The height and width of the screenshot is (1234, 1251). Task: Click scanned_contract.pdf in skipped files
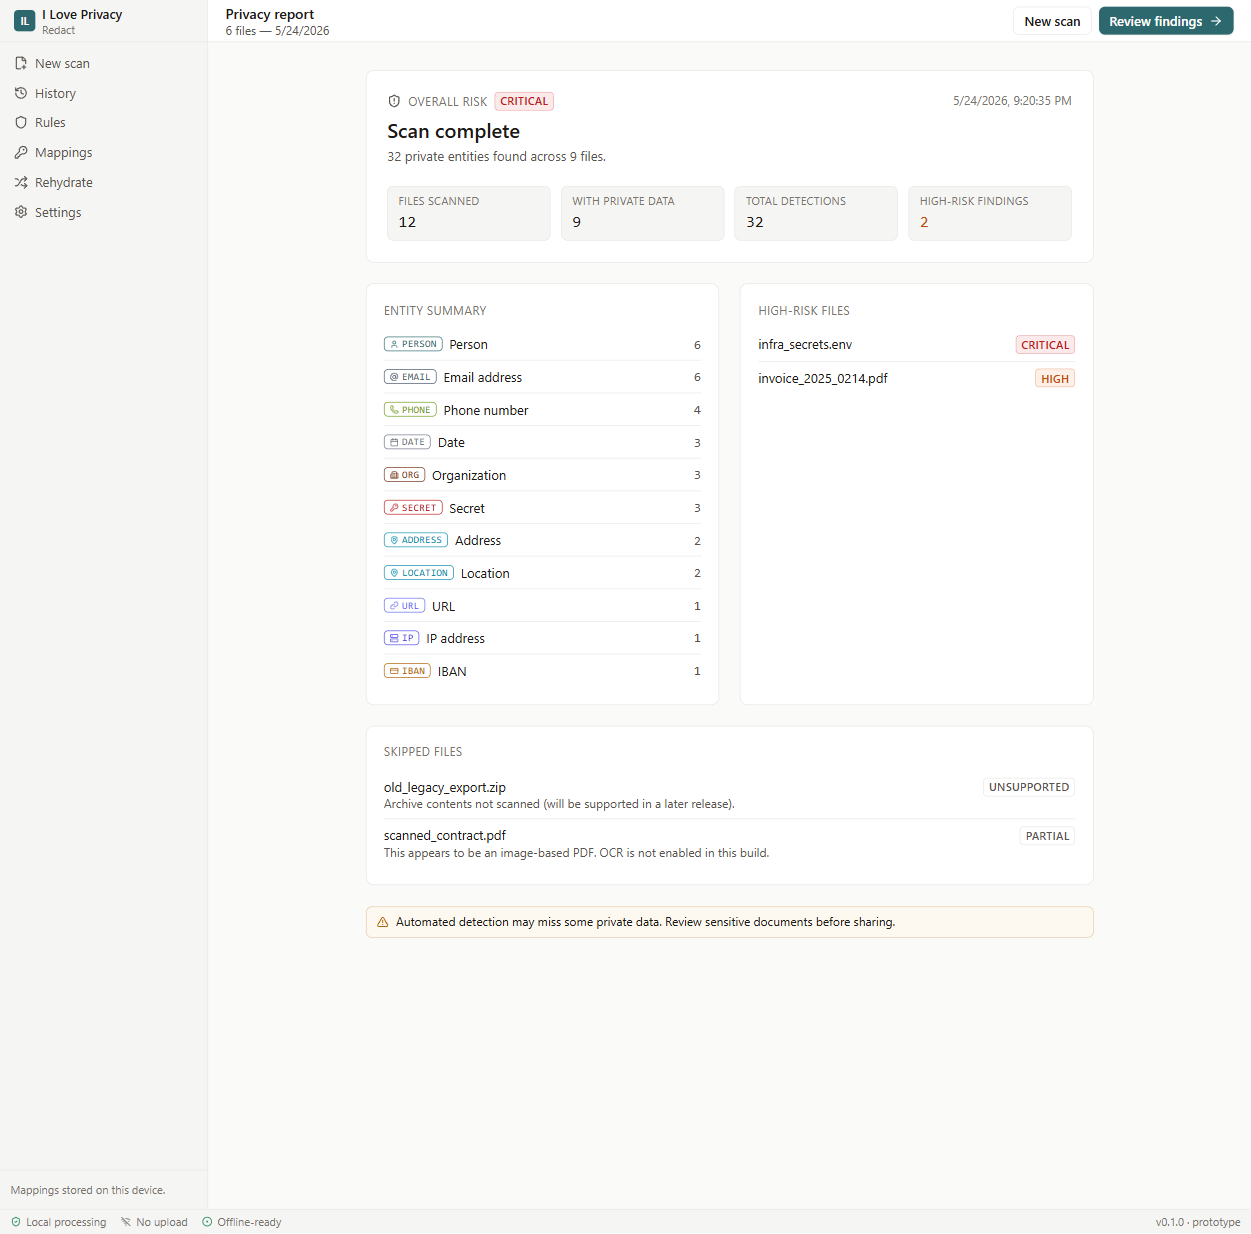pyautogui.click(x=445, y=835)
